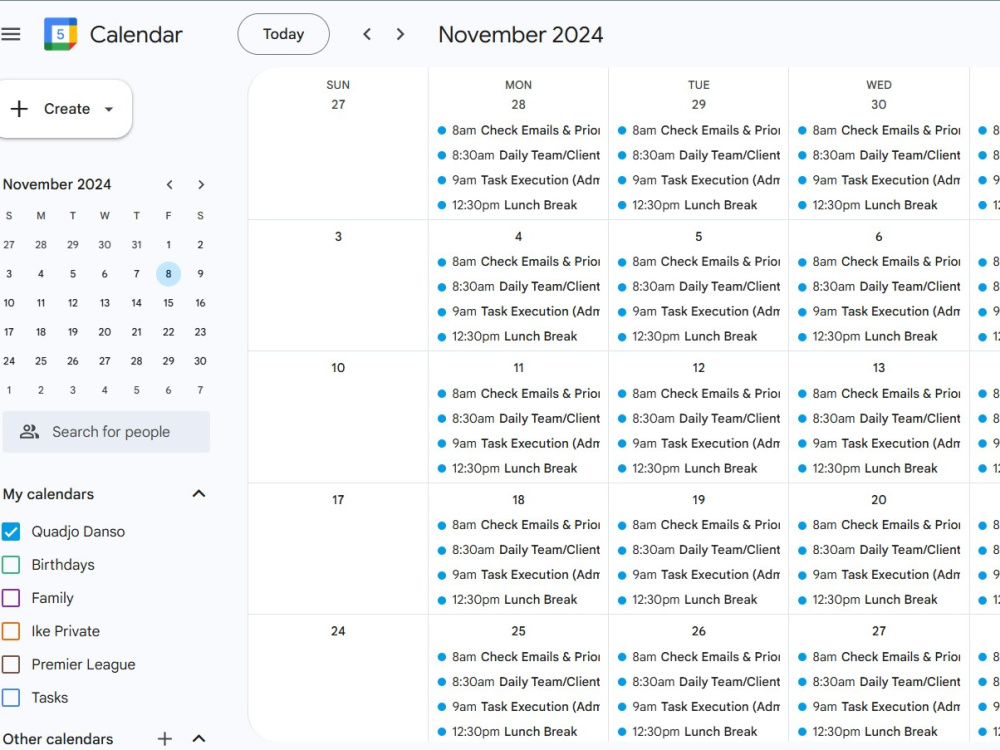Screen dimensions: 1000x750
Task: Enable the Ike Private calendar
Action: point(11,631)
